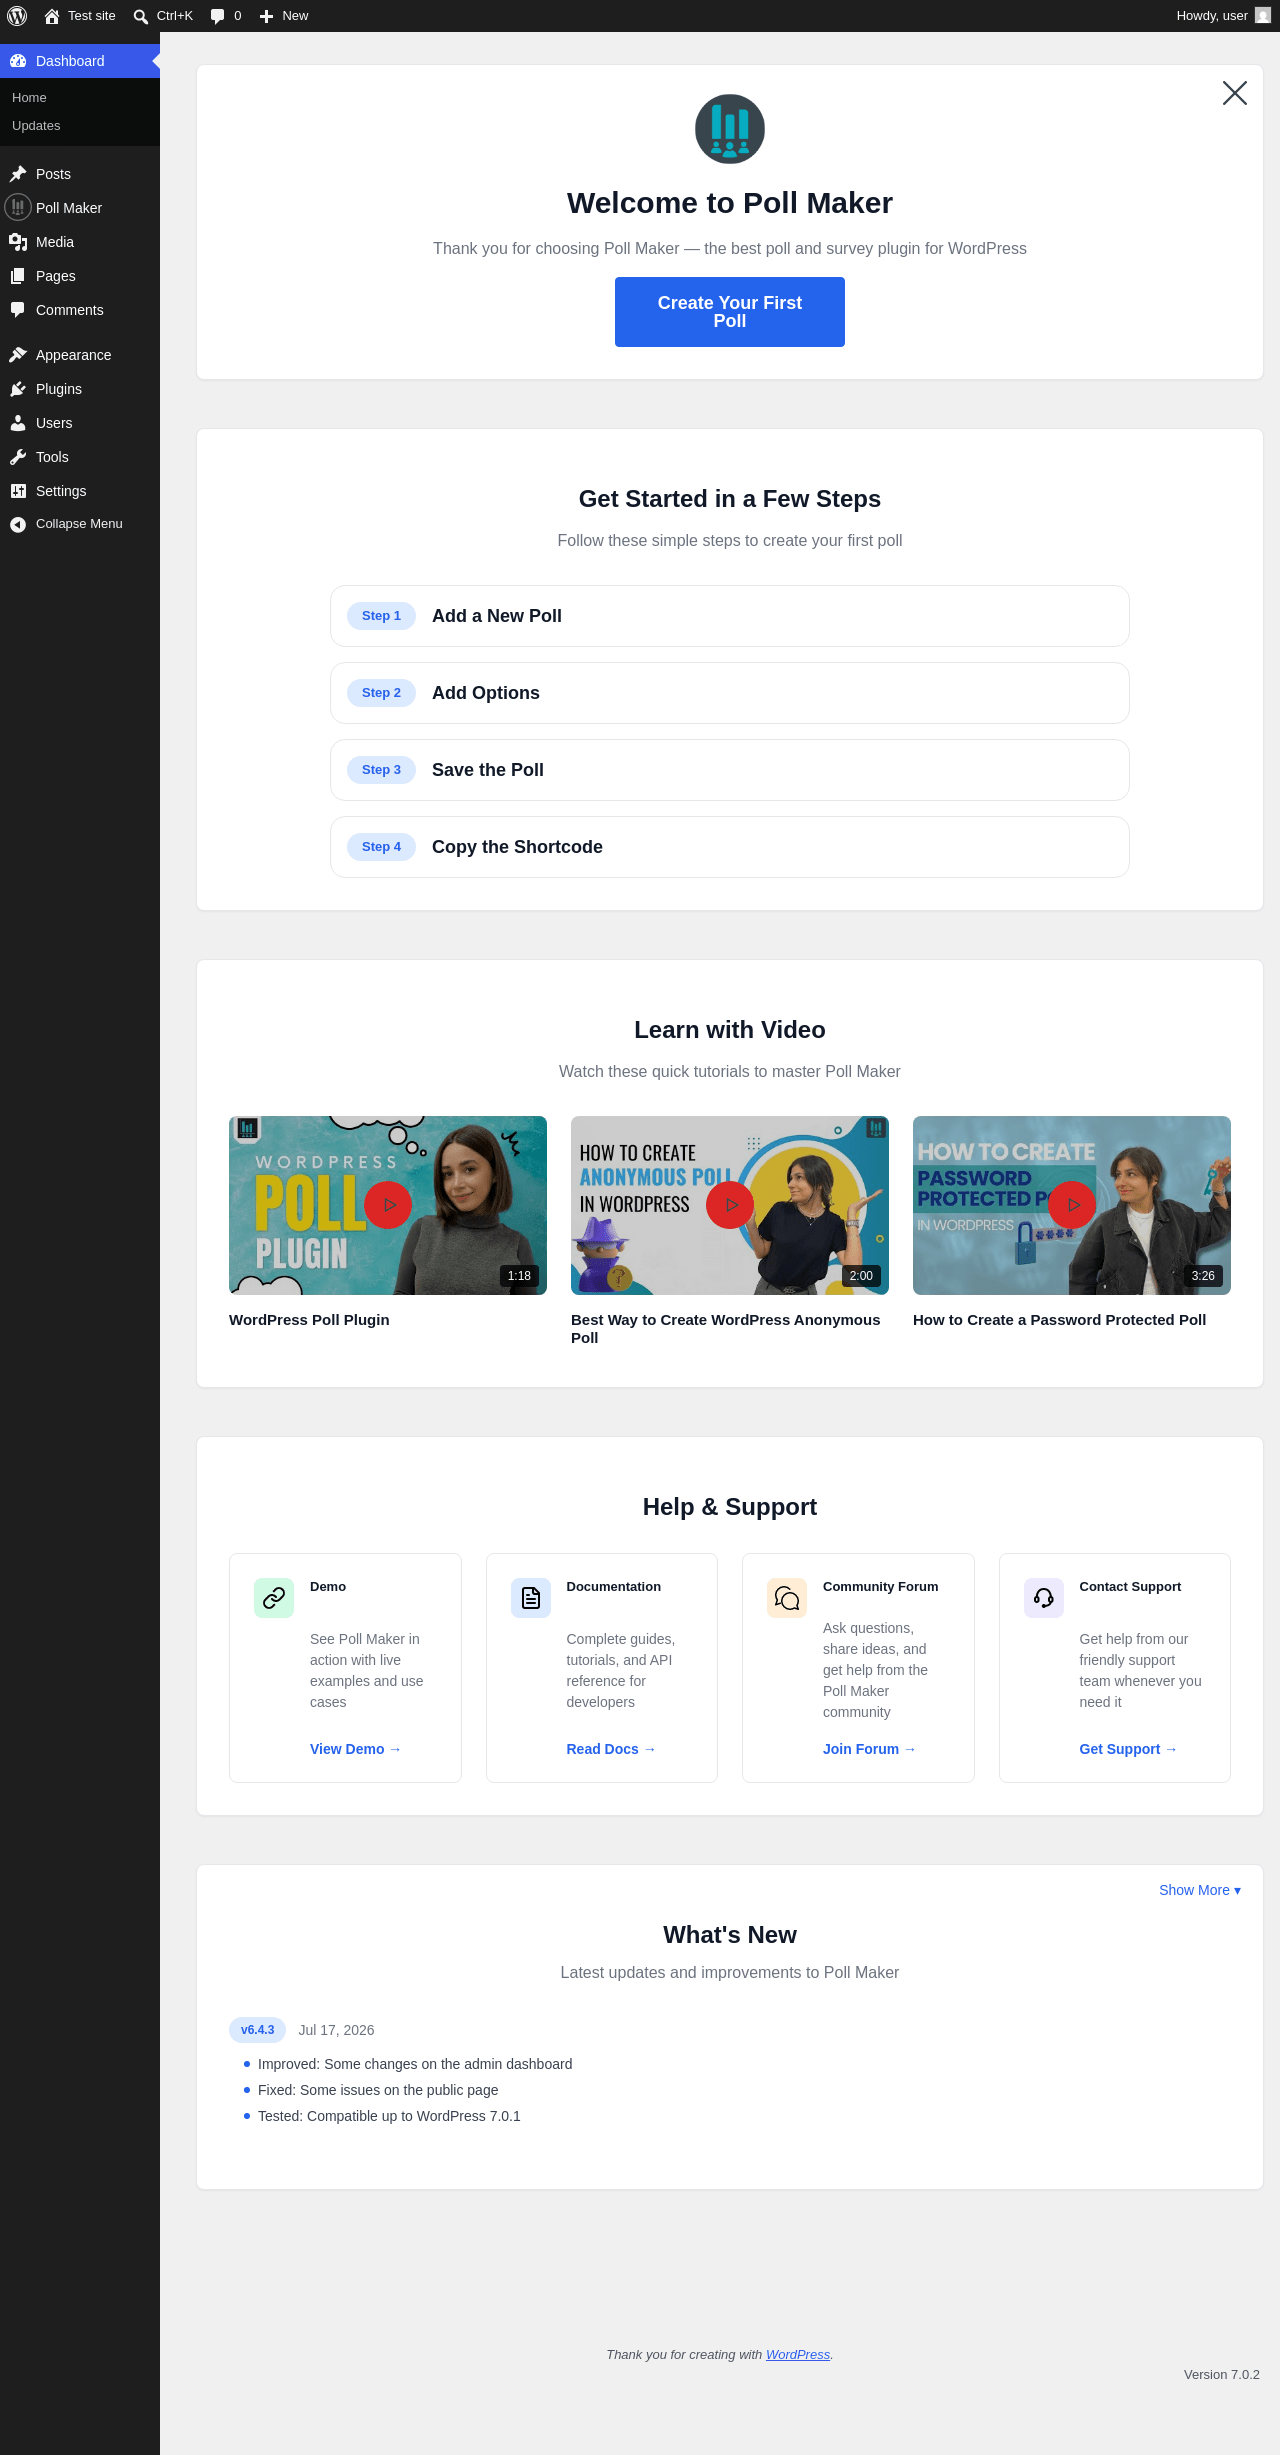Viewport: 1280px width, 2455px height.
Task: Click the Appearance paintbrush icon
Action: (18, 355)
